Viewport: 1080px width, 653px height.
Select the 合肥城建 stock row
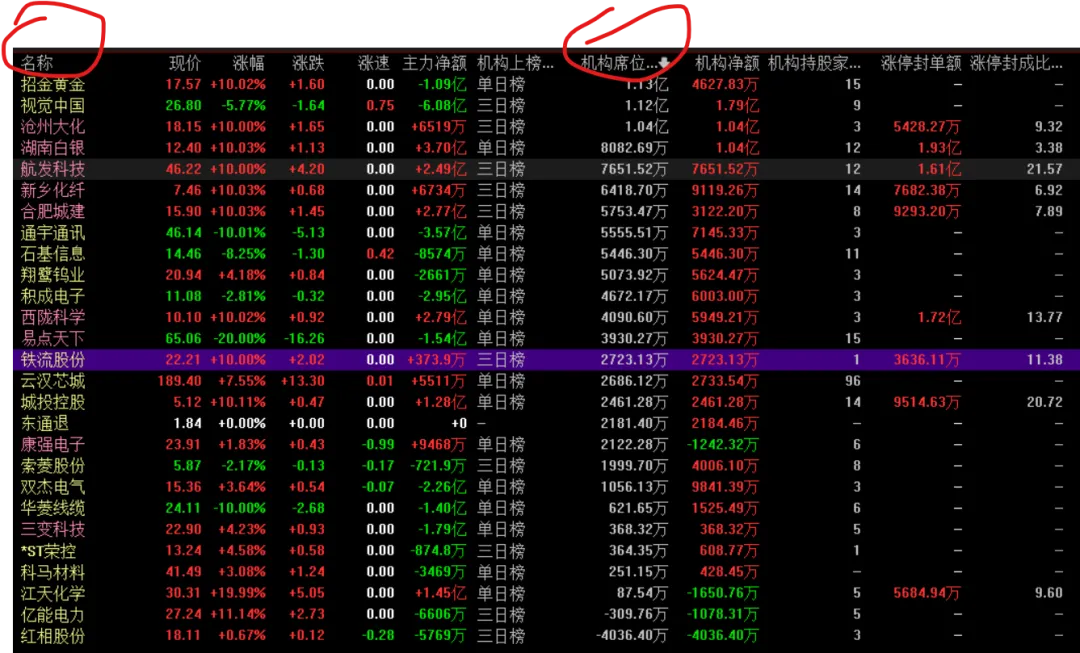click(x=546, y=211)
